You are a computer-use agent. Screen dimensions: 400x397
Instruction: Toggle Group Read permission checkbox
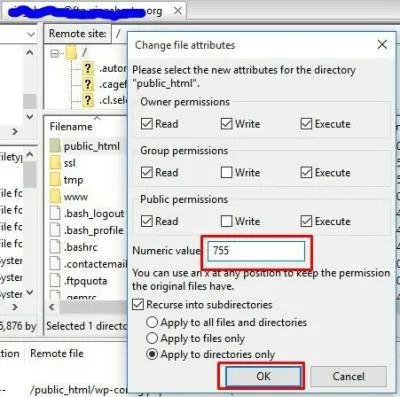tap(147, 172)
